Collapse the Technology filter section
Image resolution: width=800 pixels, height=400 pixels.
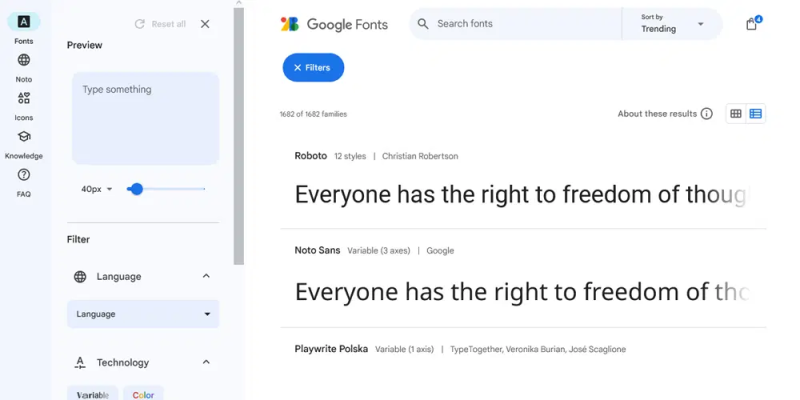(206, 362)
